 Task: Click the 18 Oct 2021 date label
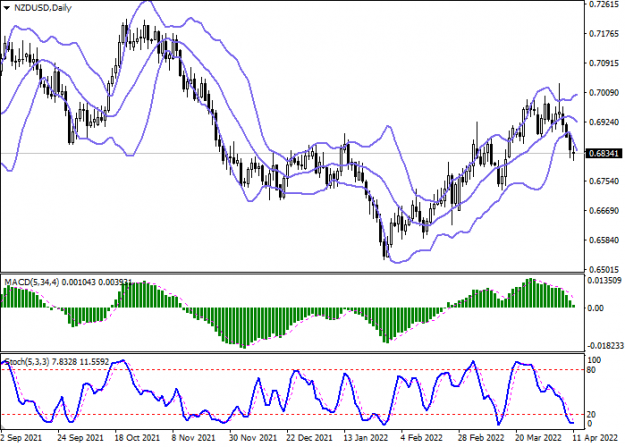pyautogui.click(x=138, y=438)
